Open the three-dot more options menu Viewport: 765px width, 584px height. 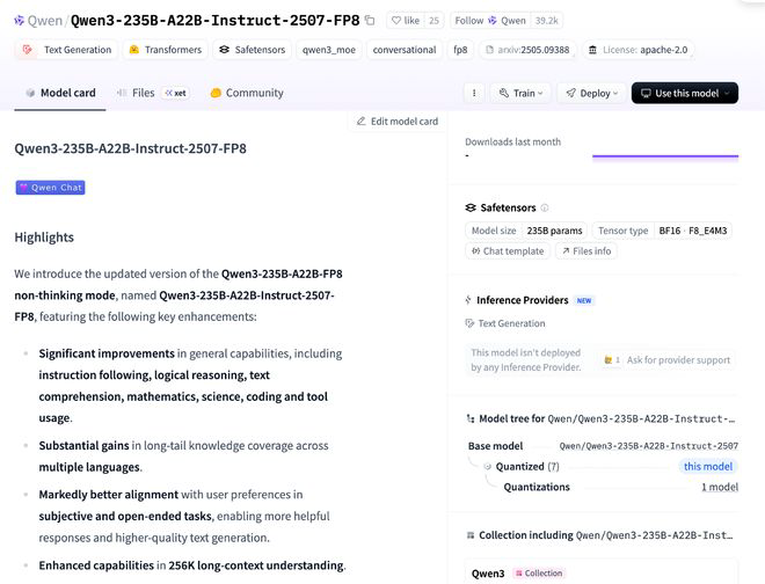pyautogui.click(x=474, y=93)
